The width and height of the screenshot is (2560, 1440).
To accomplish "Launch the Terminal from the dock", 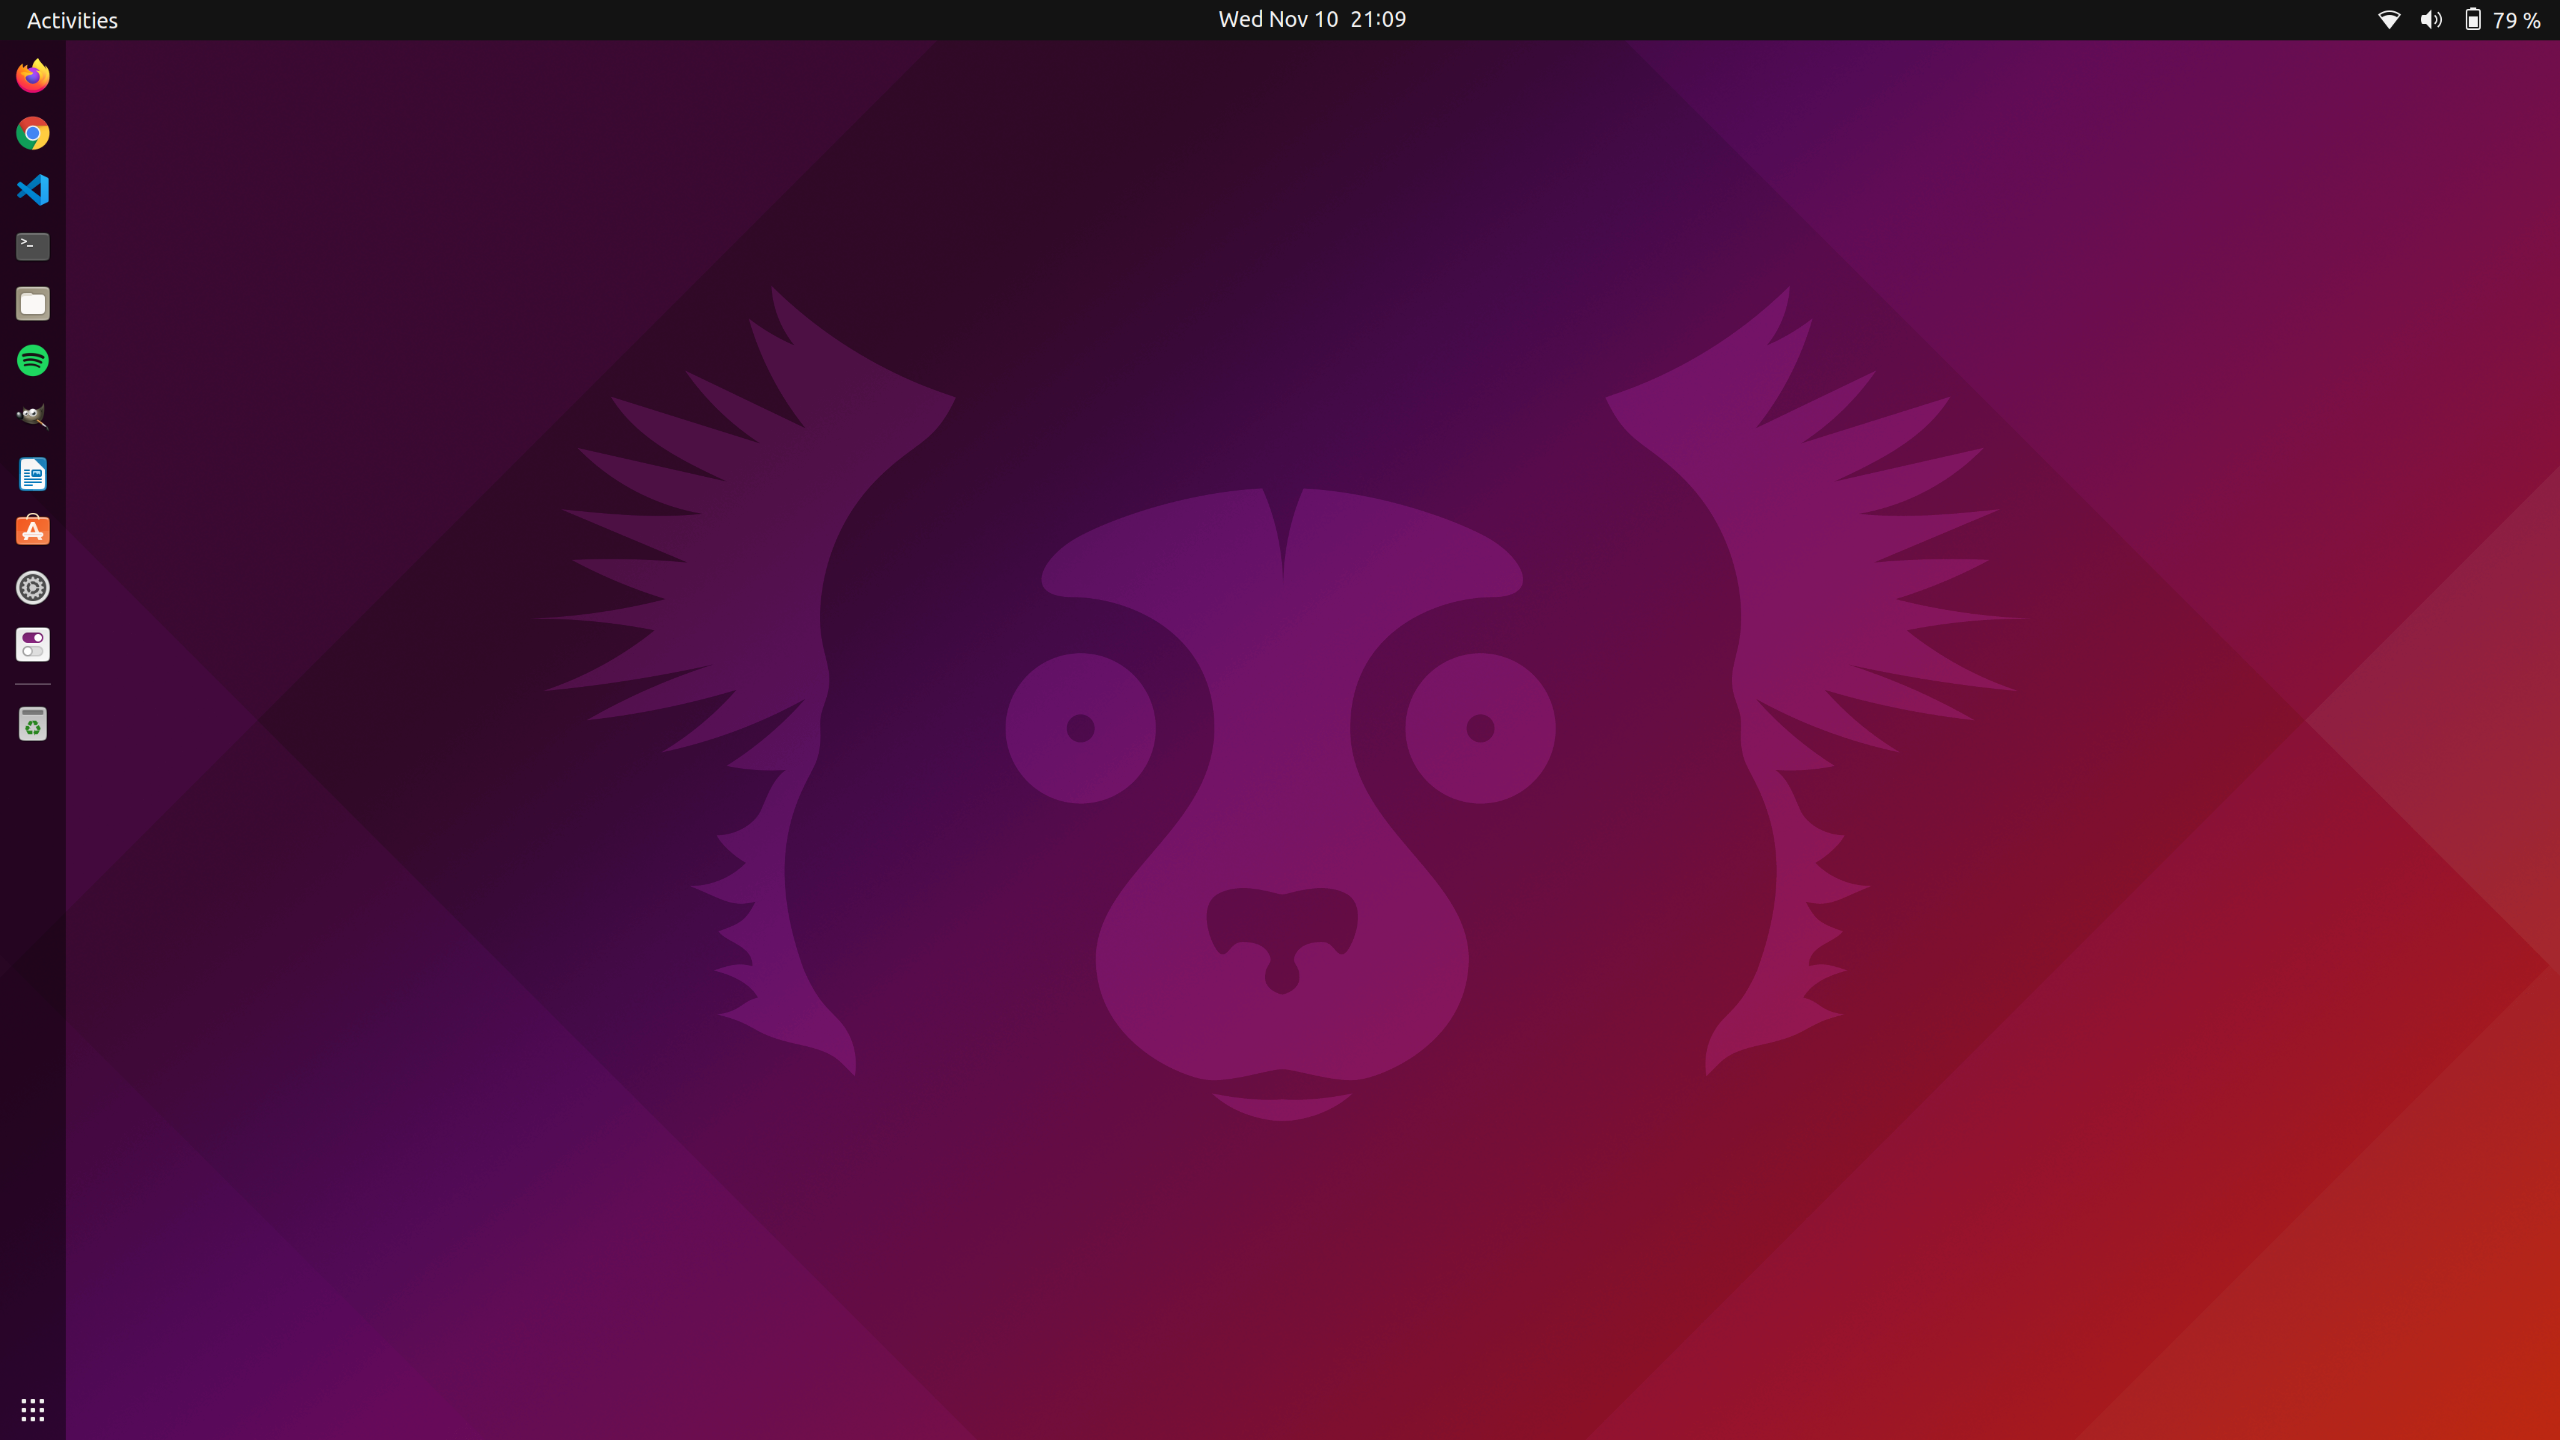I will [33, 246].
